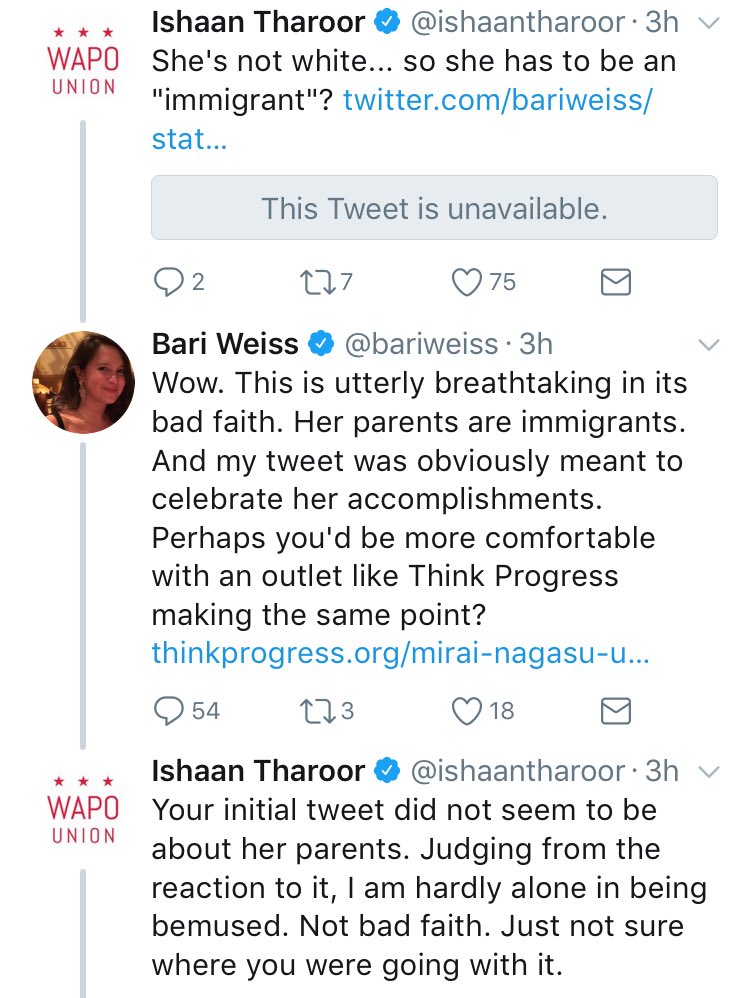This screenshot has width=750, height=998.
Task: Follow the thinkprogress.org mirai-nagasu link
Action: (x=400, y=654)
